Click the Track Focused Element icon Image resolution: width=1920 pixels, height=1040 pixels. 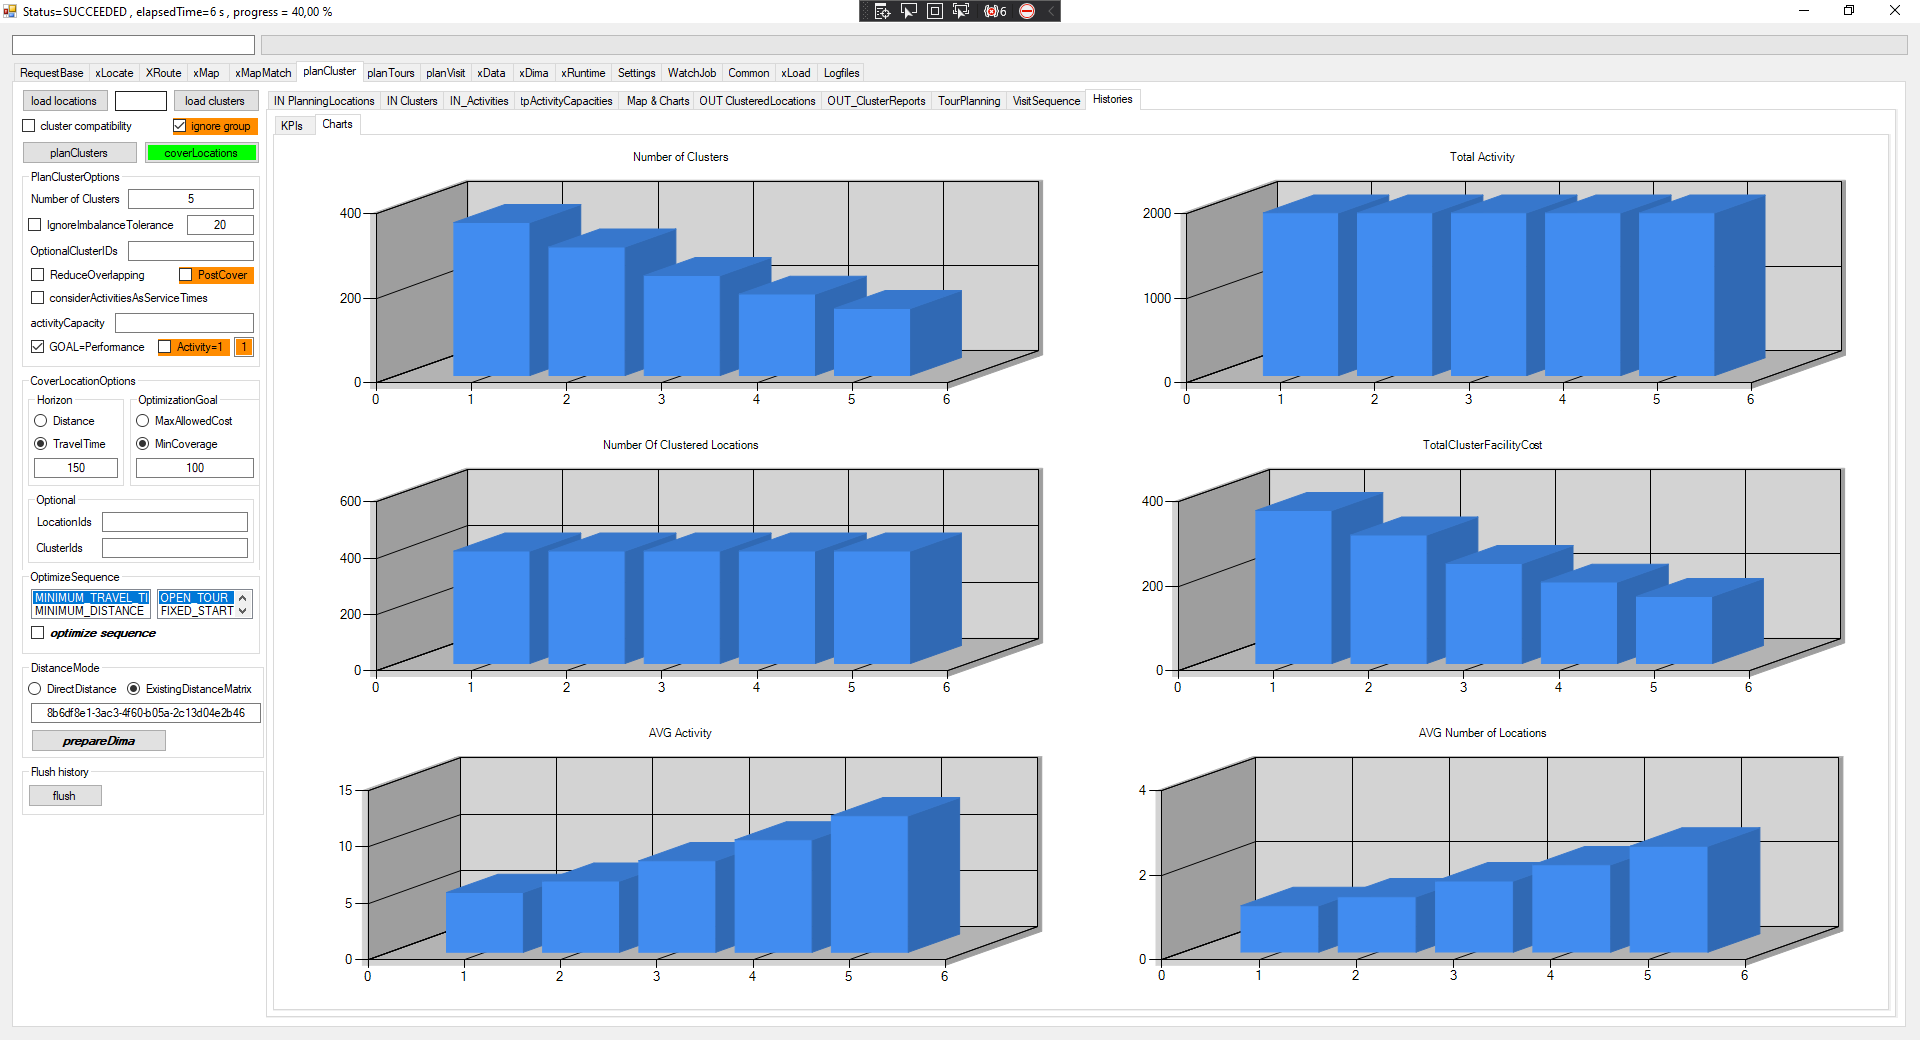[961, 11]
